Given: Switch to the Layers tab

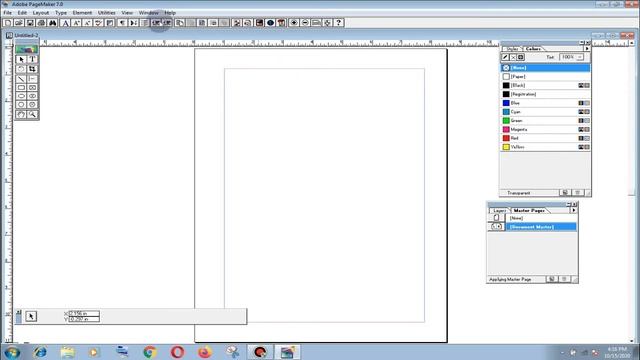Looking at the screenshot, I should click(x=500, y=210).
